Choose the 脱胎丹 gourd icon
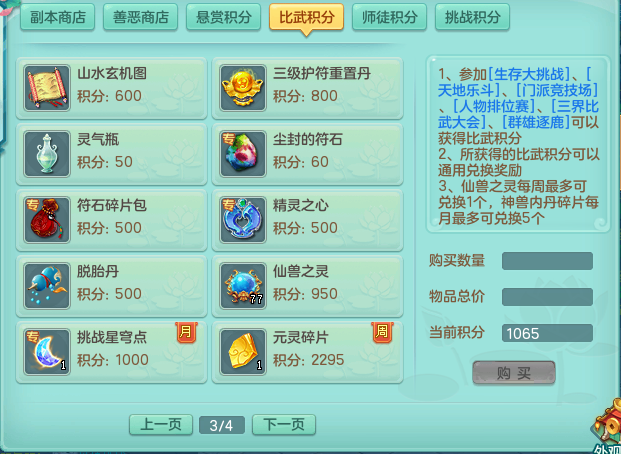 (x=47, y=286)
